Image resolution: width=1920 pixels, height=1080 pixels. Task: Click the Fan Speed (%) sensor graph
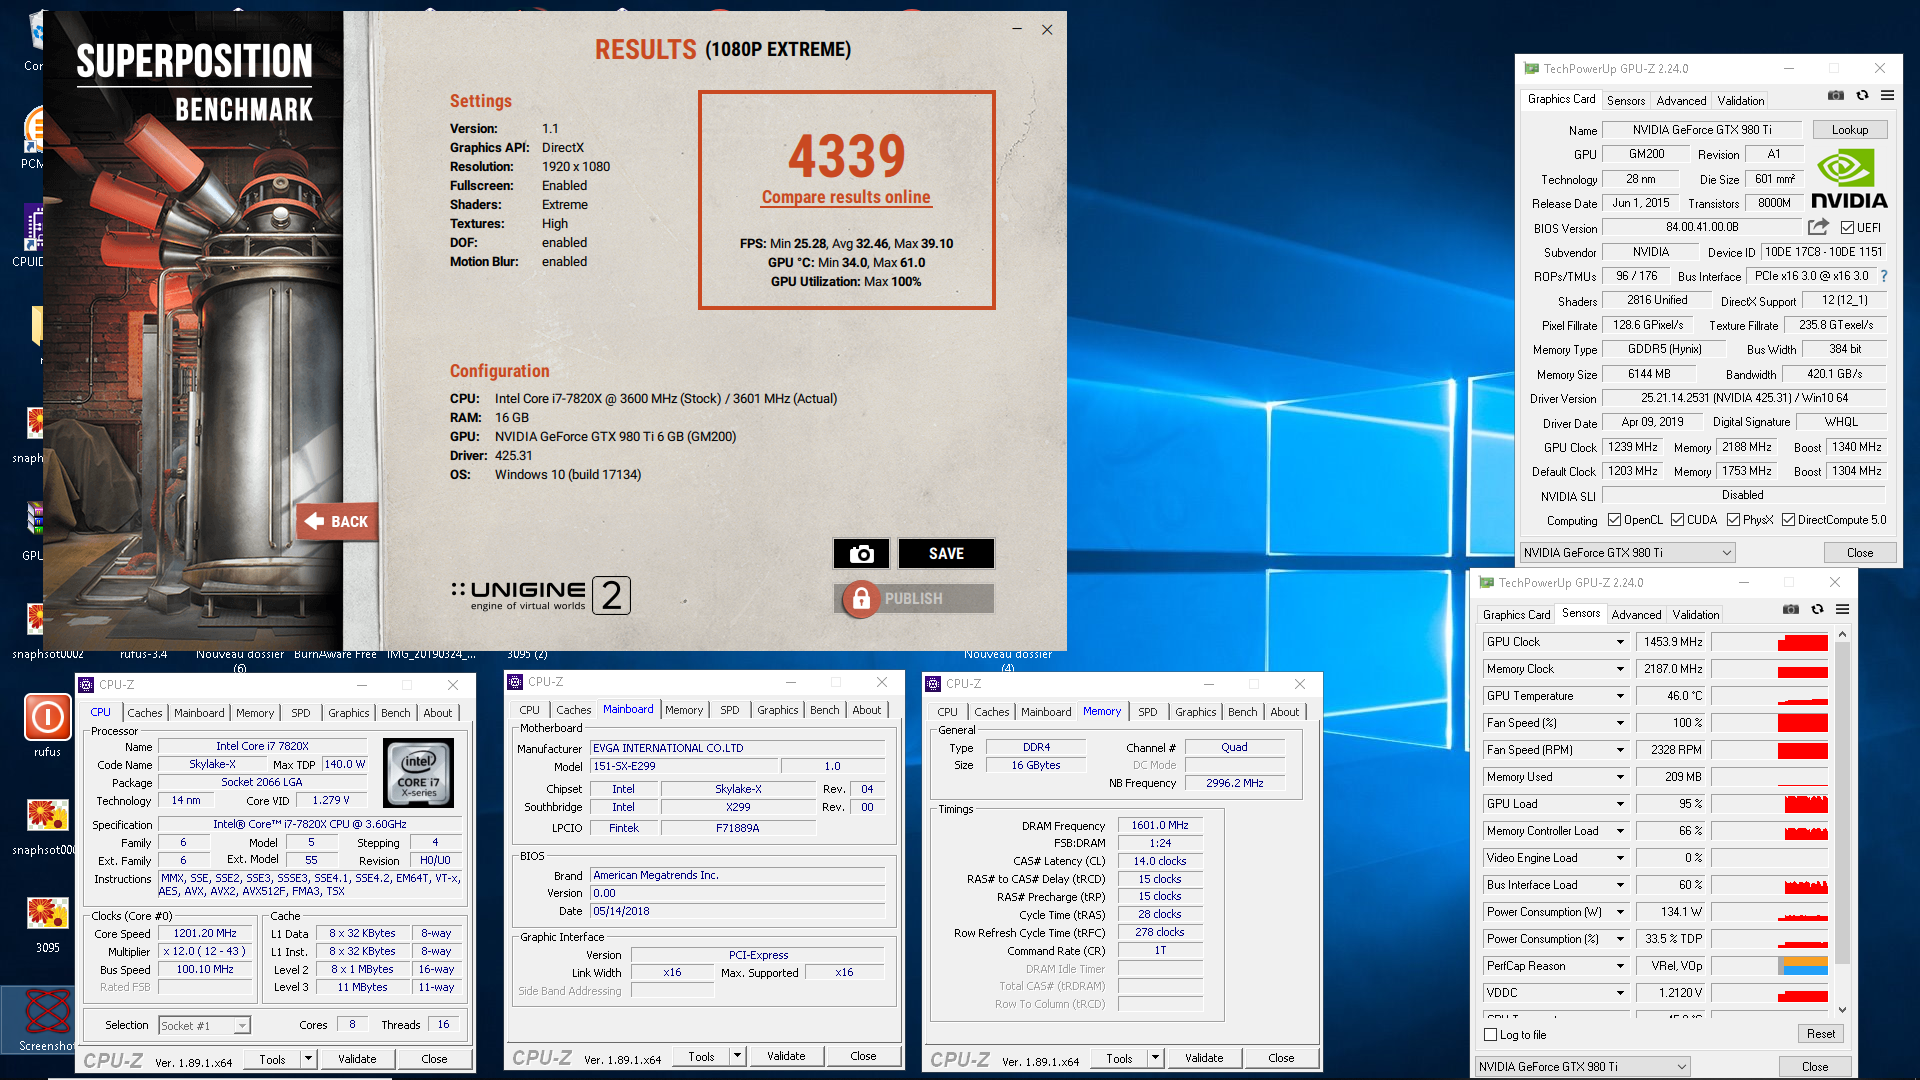pos(1770,723)
